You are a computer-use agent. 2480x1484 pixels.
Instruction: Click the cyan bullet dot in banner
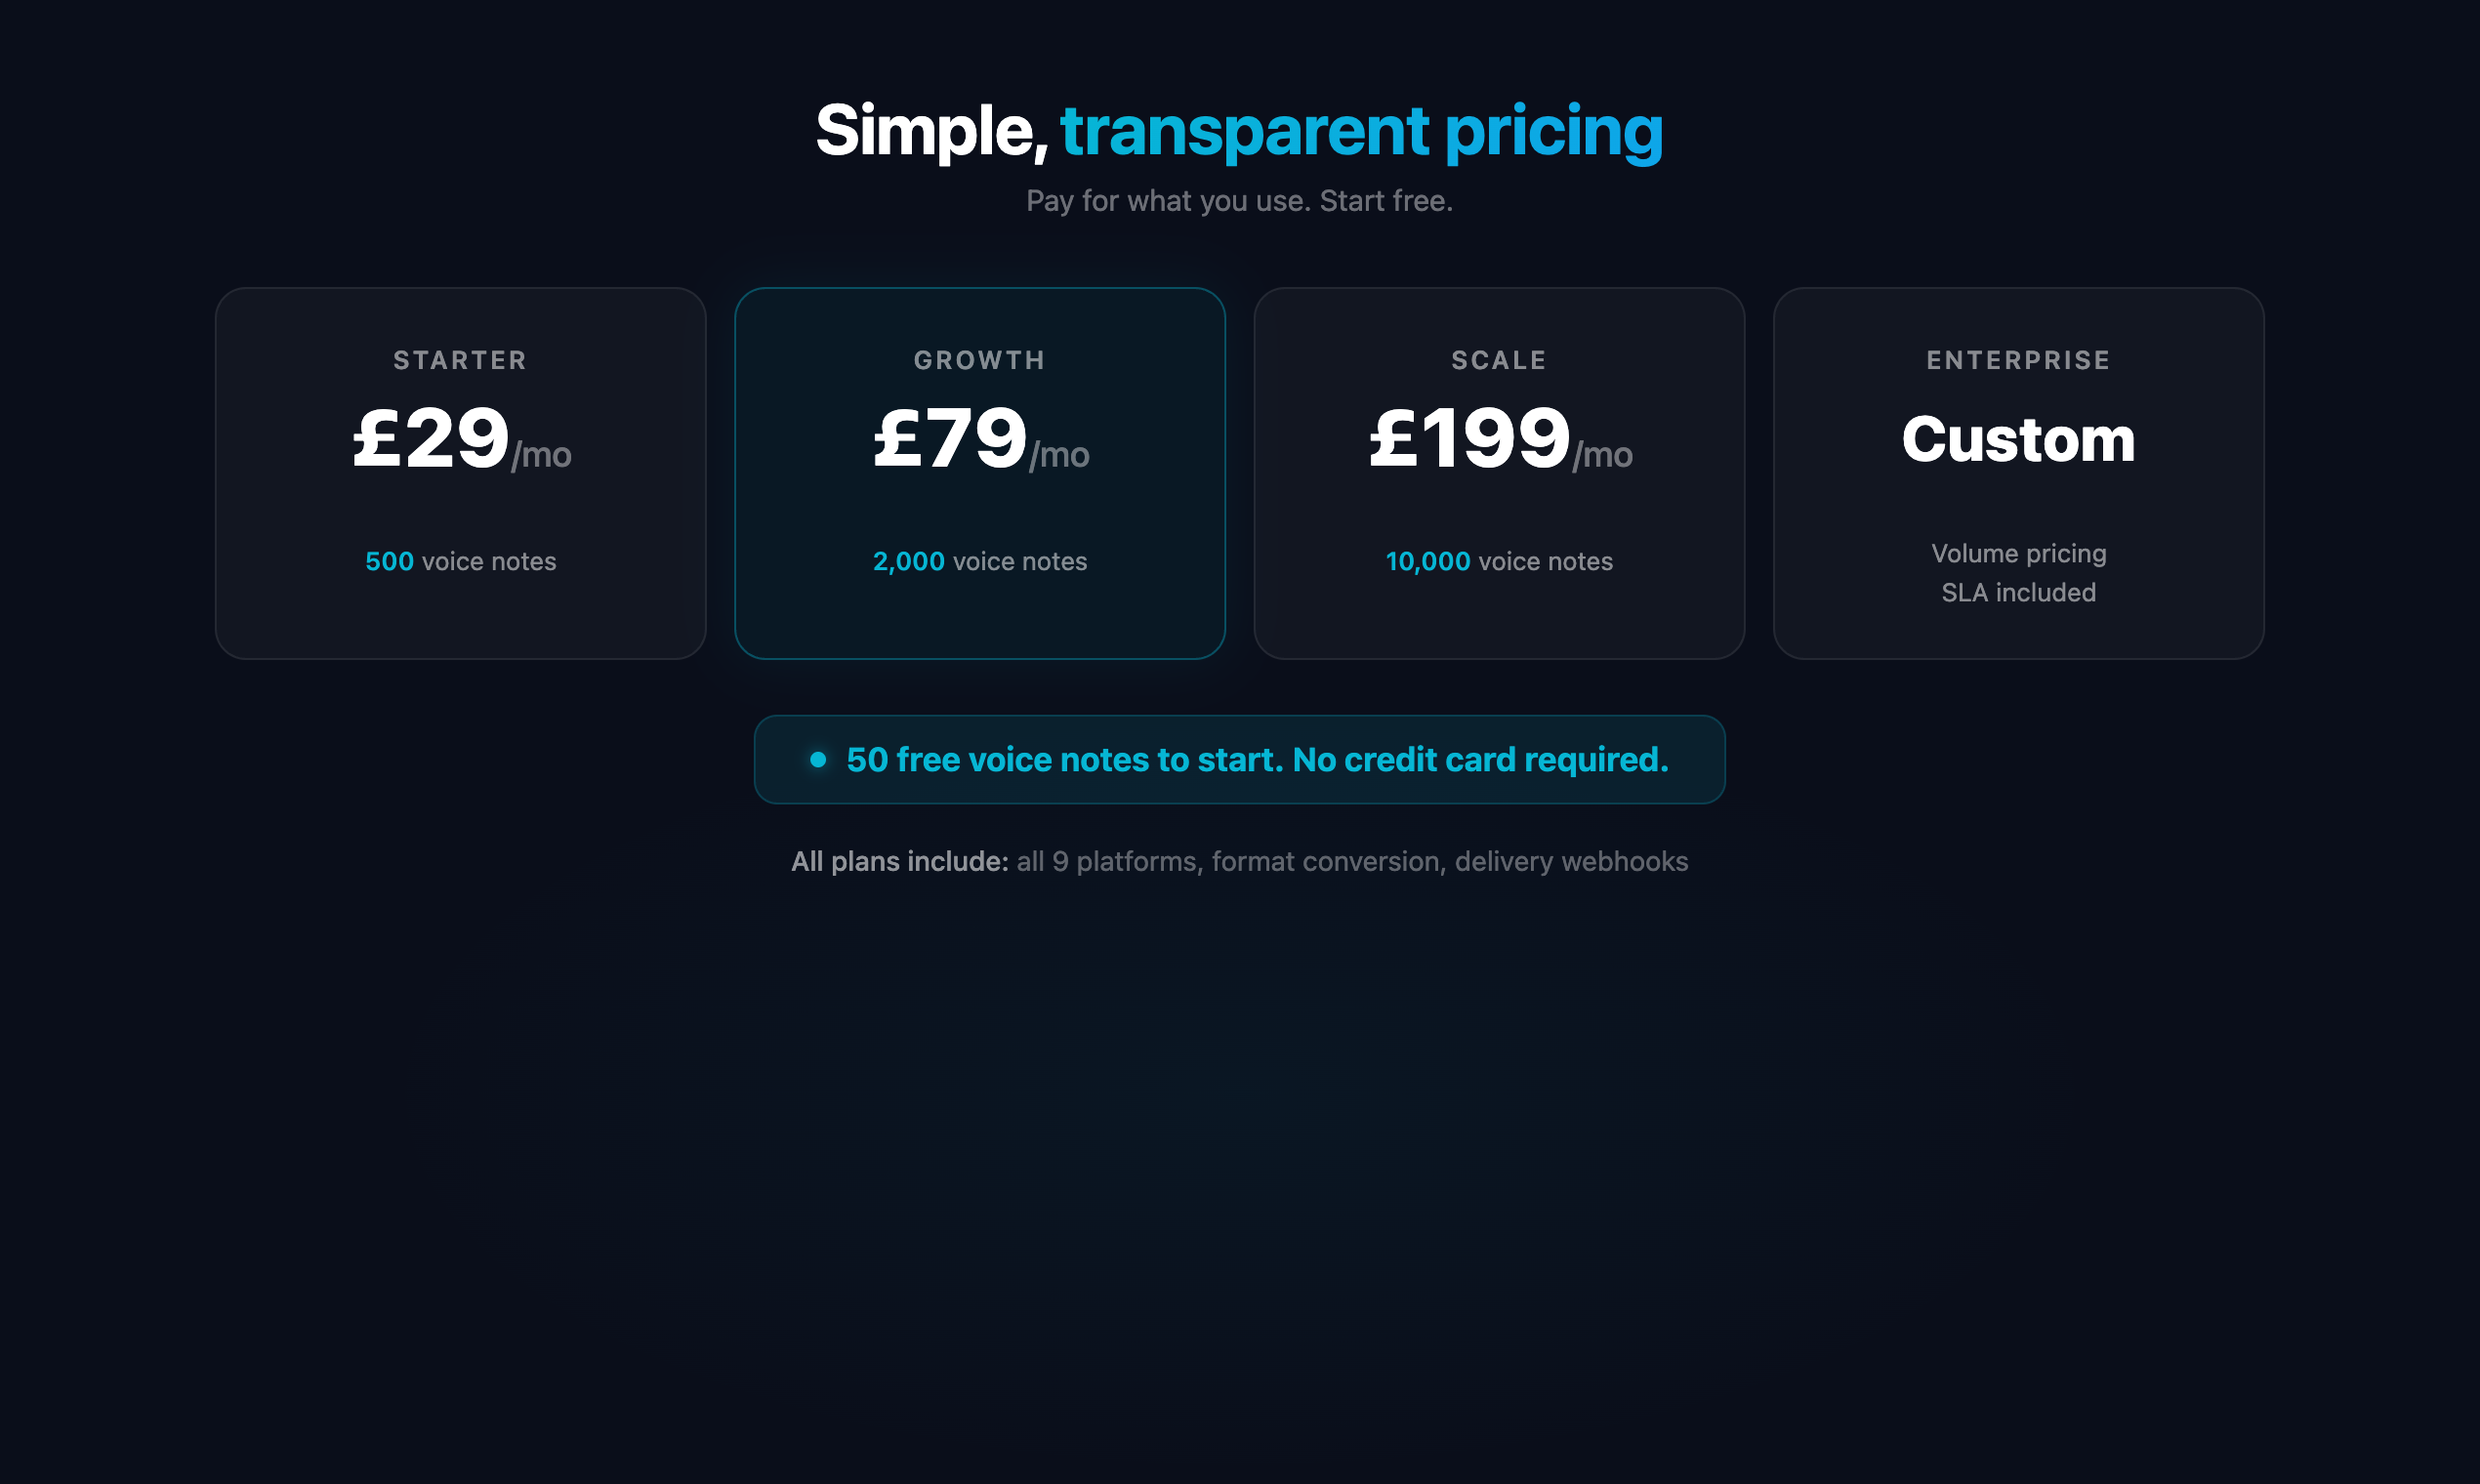tap(818, 760)
